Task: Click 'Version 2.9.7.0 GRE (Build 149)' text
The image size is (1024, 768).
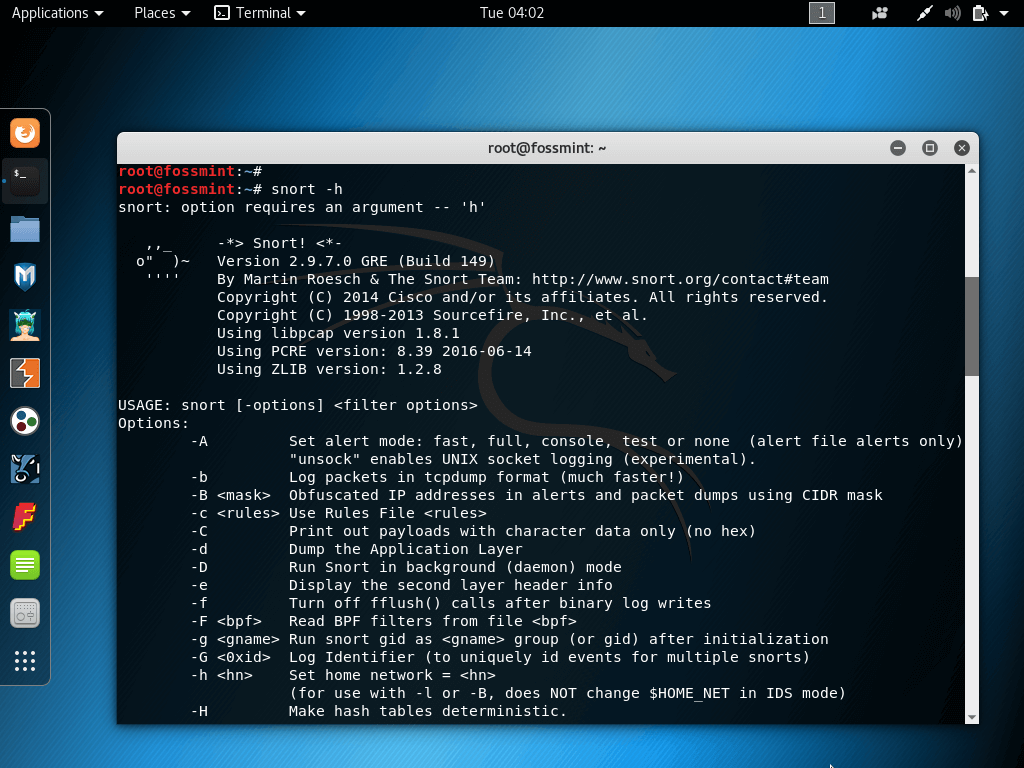Action: click(356, 261)
